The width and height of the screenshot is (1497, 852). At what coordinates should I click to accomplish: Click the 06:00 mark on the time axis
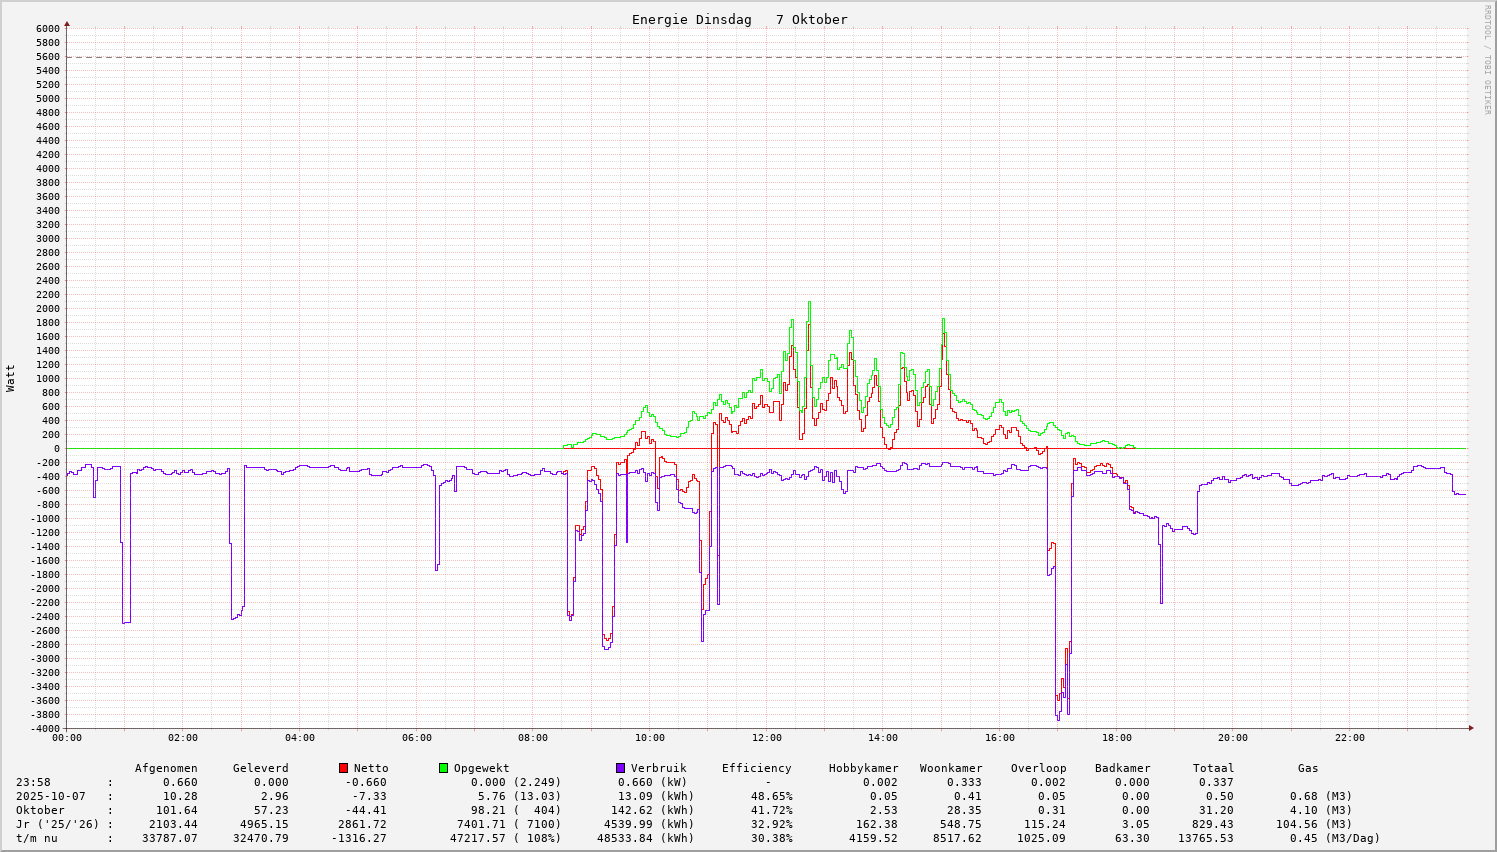[416, 738]
